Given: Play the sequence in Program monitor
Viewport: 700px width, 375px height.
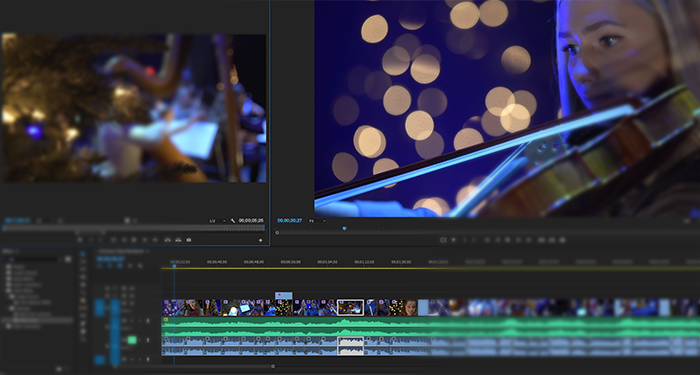Looking at the screenshot, I should [x=508, y=240].
